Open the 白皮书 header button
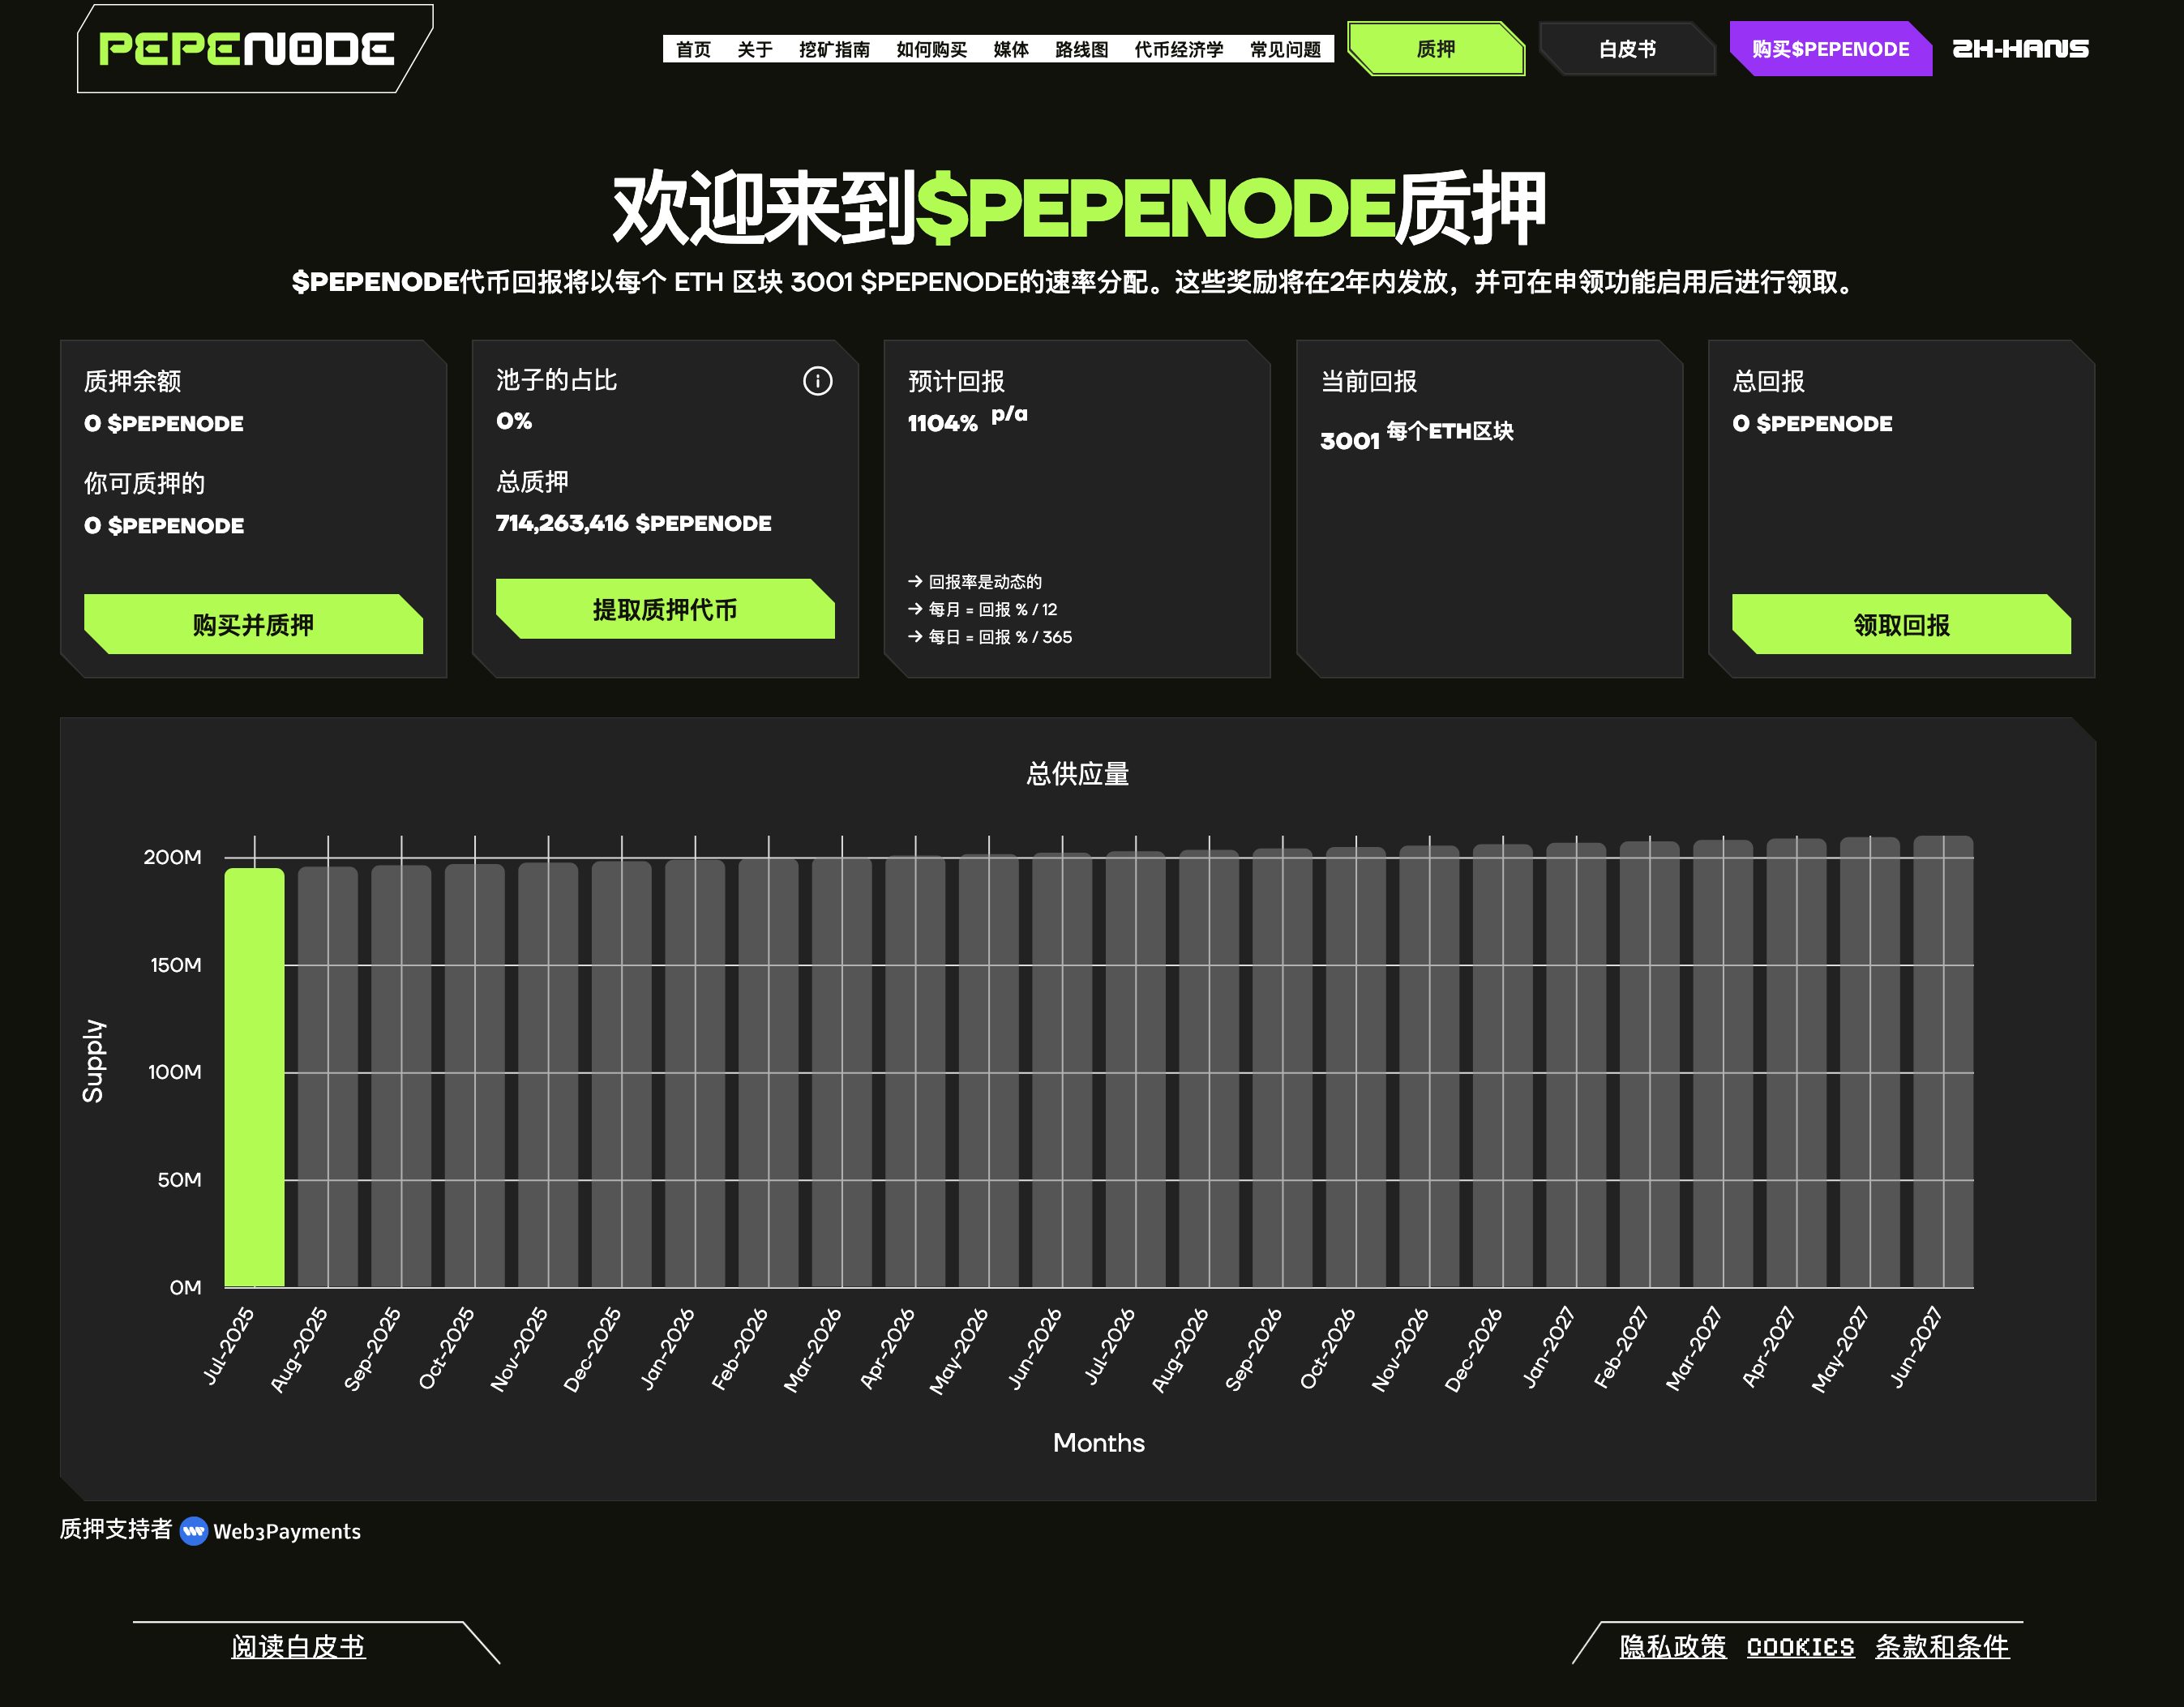Image resolution: width=2184 pixels, height=1707 pixels. pos(1626,49)
